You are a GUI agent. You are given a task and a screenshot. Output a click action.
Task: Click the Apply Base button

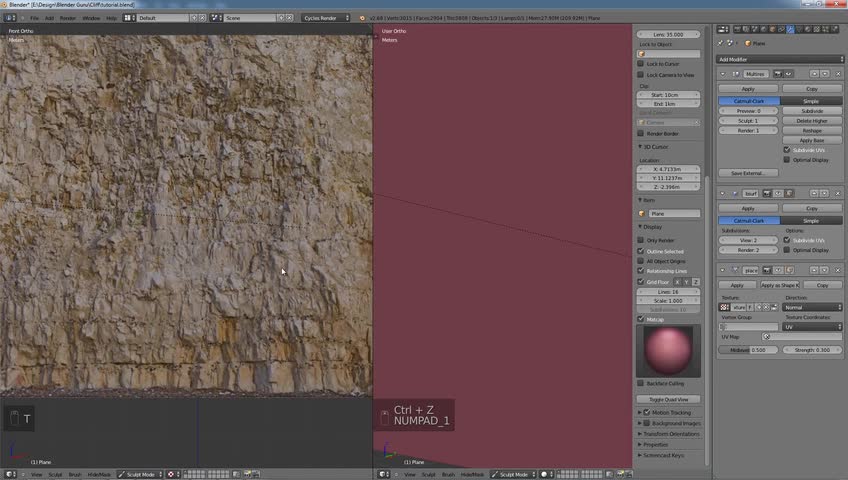tap(812, 140)
